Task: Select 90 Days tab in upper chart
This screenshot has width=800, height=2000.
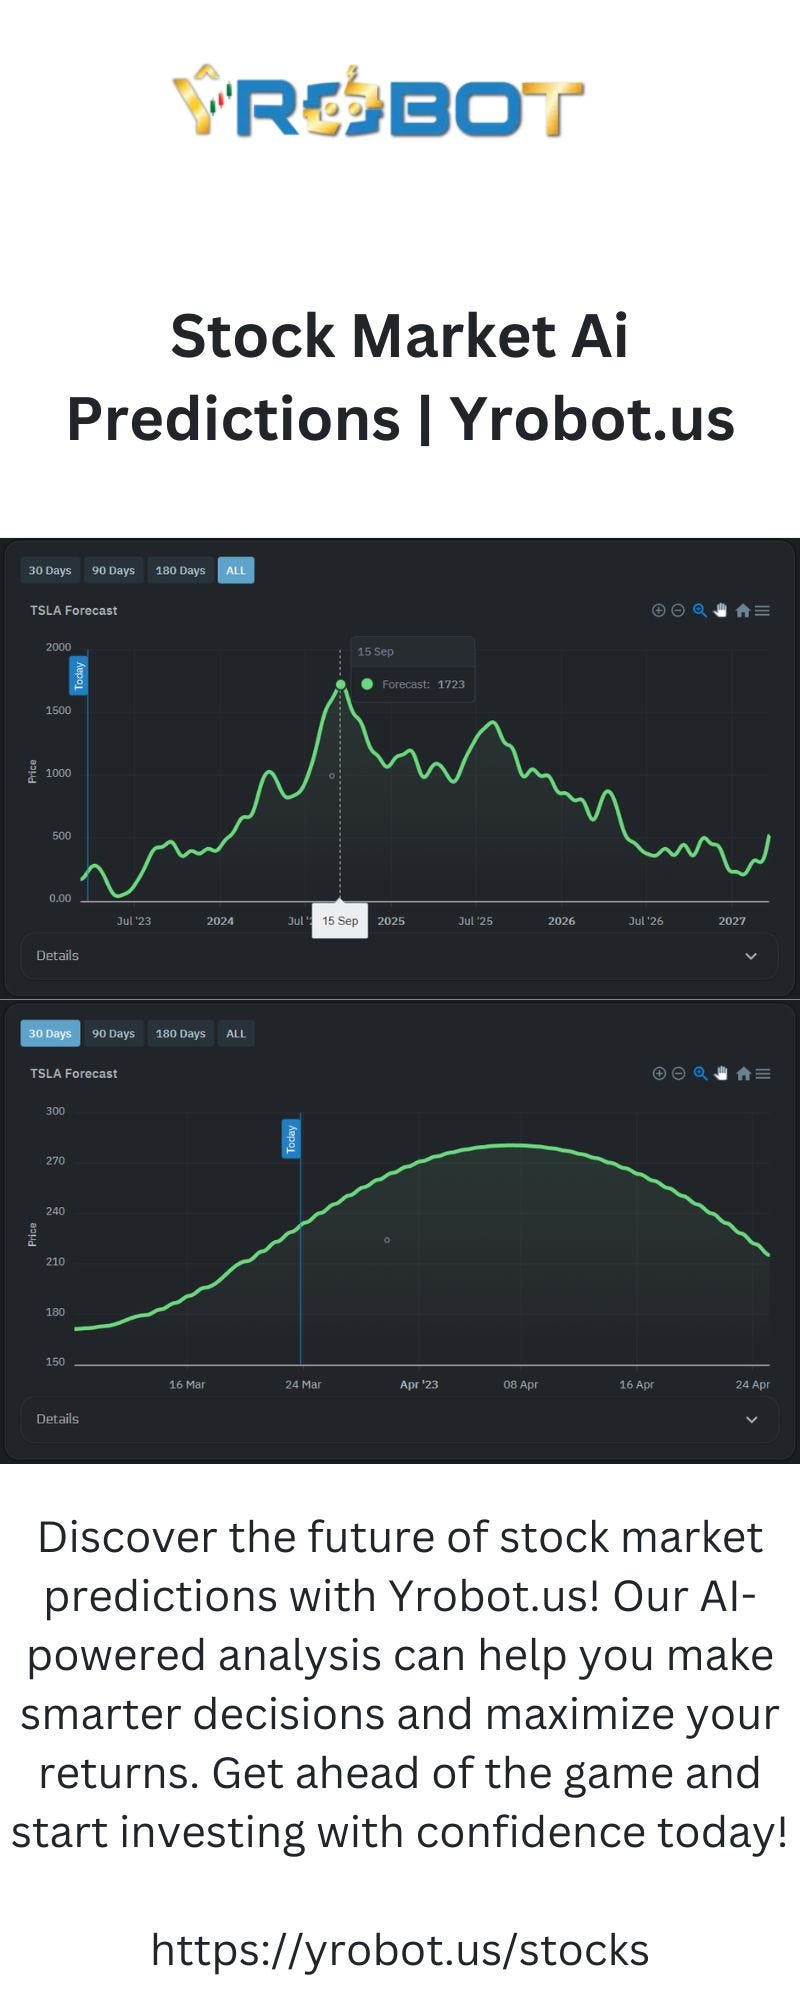Action: coord(113,570)
